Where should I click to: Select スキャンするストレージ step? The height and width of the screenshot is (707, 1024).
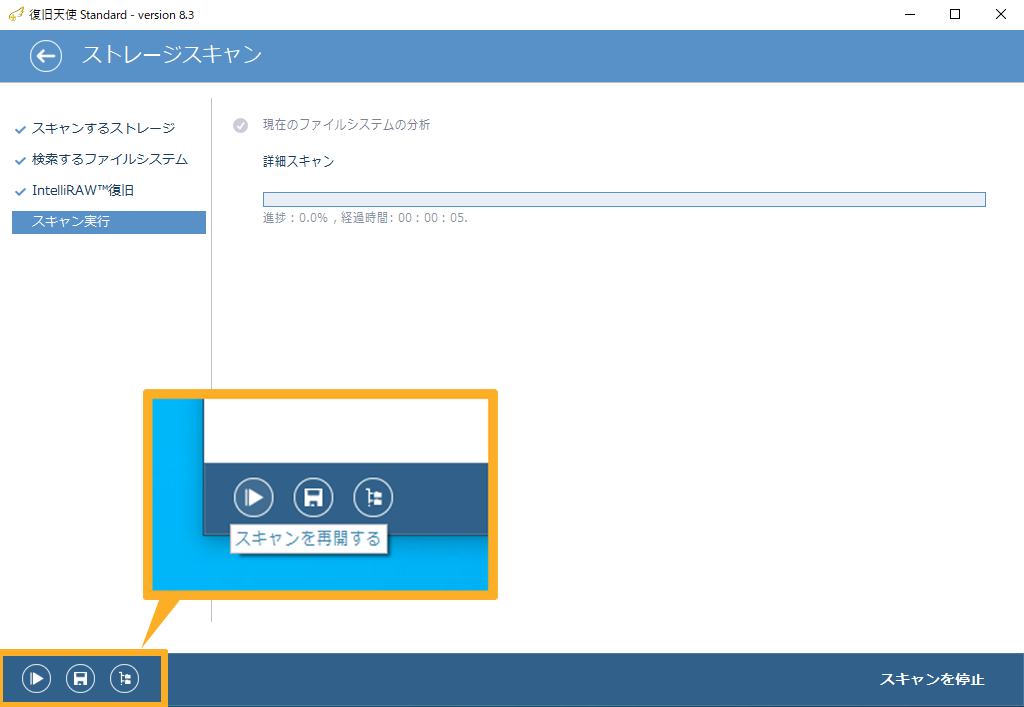coord(103,128)
